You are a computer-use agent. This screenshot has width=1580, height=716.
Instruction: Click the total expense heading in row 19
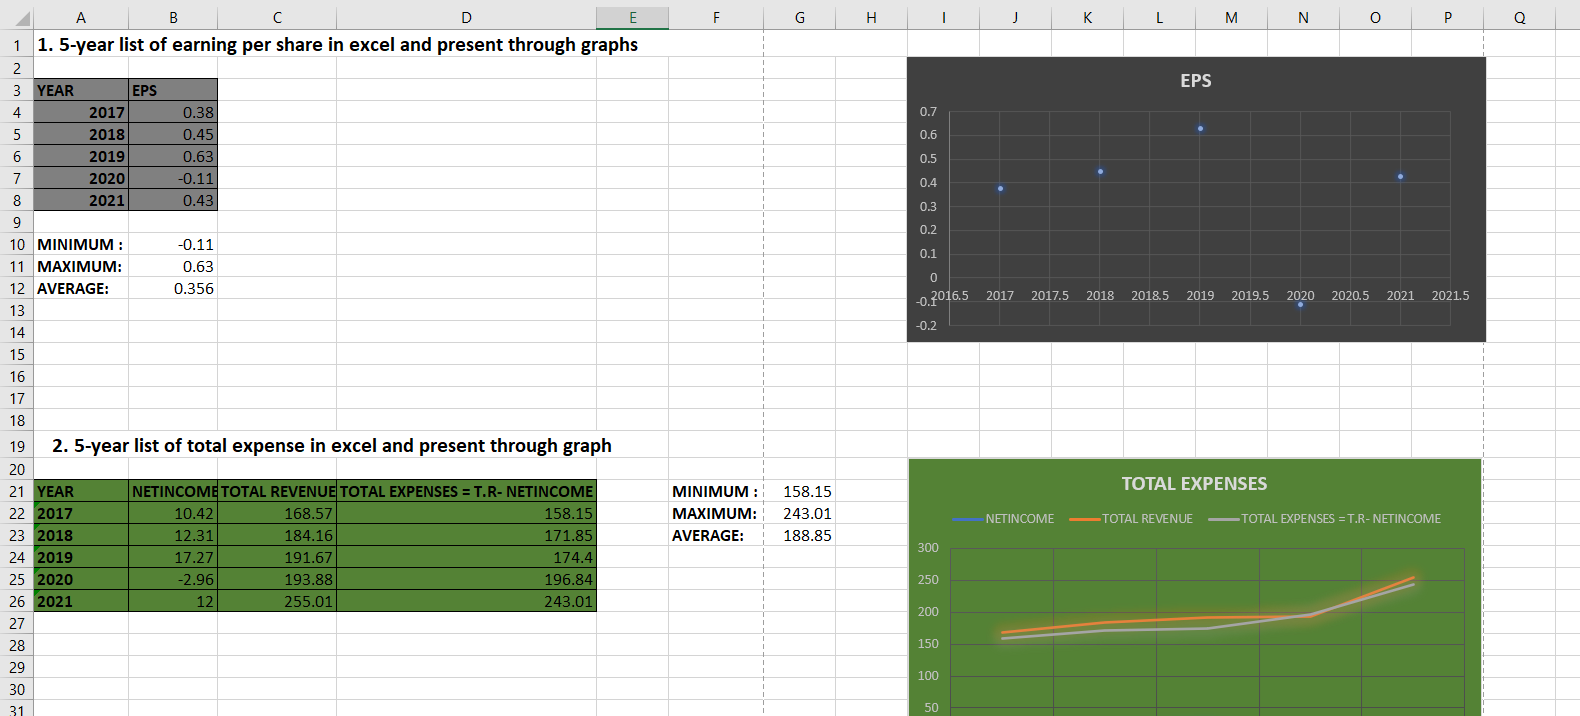pyautogui.click(x=332, y=446)
